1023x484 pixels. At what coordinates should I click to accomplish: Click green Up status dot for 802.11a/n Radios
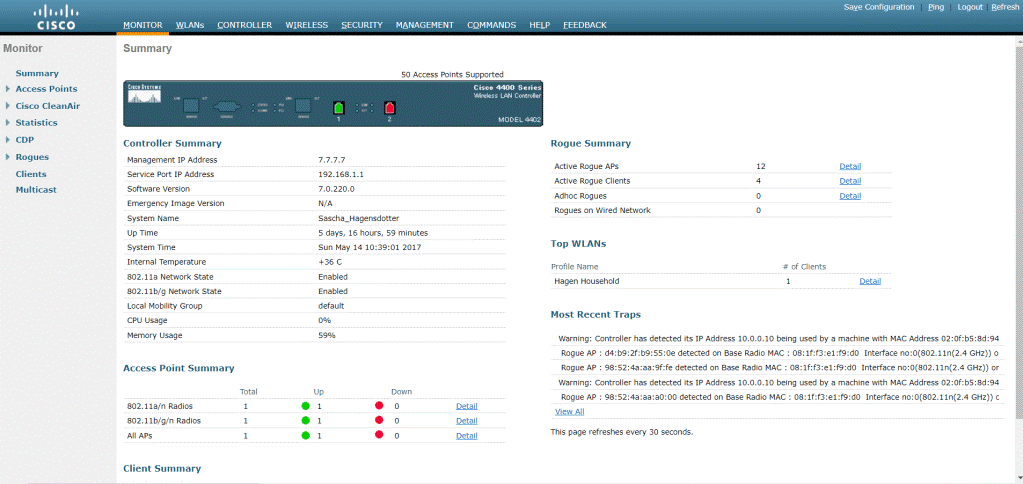point(306,406)
